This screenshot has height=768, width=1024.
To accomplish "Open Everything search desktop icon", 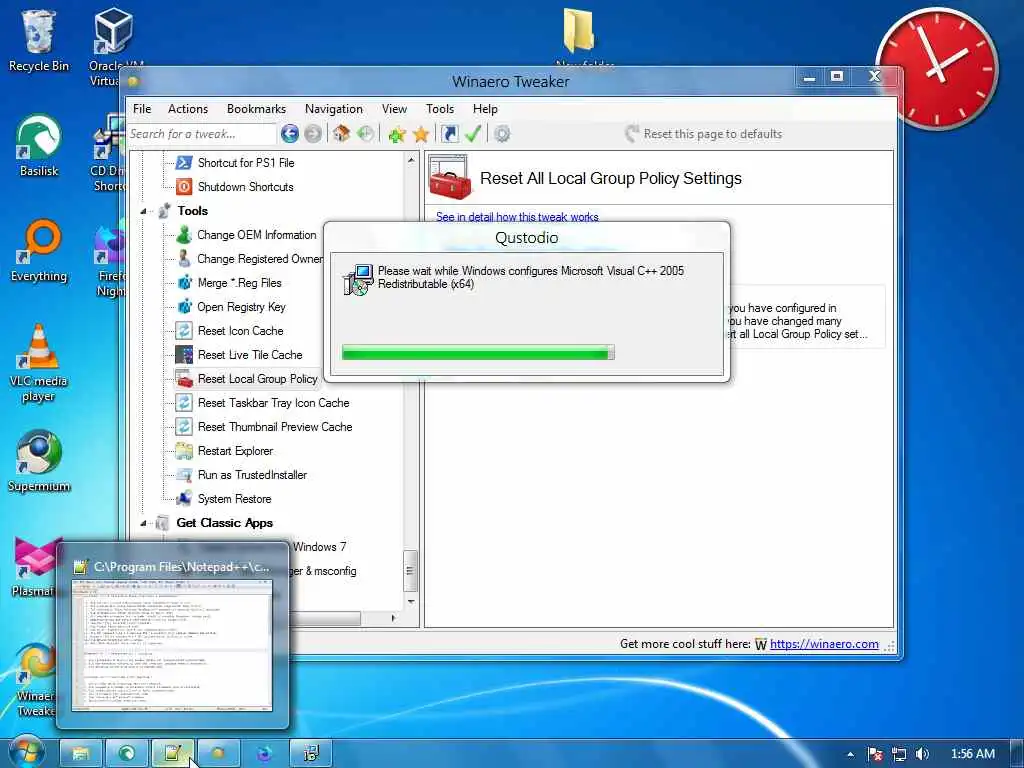I will (39, 251).
